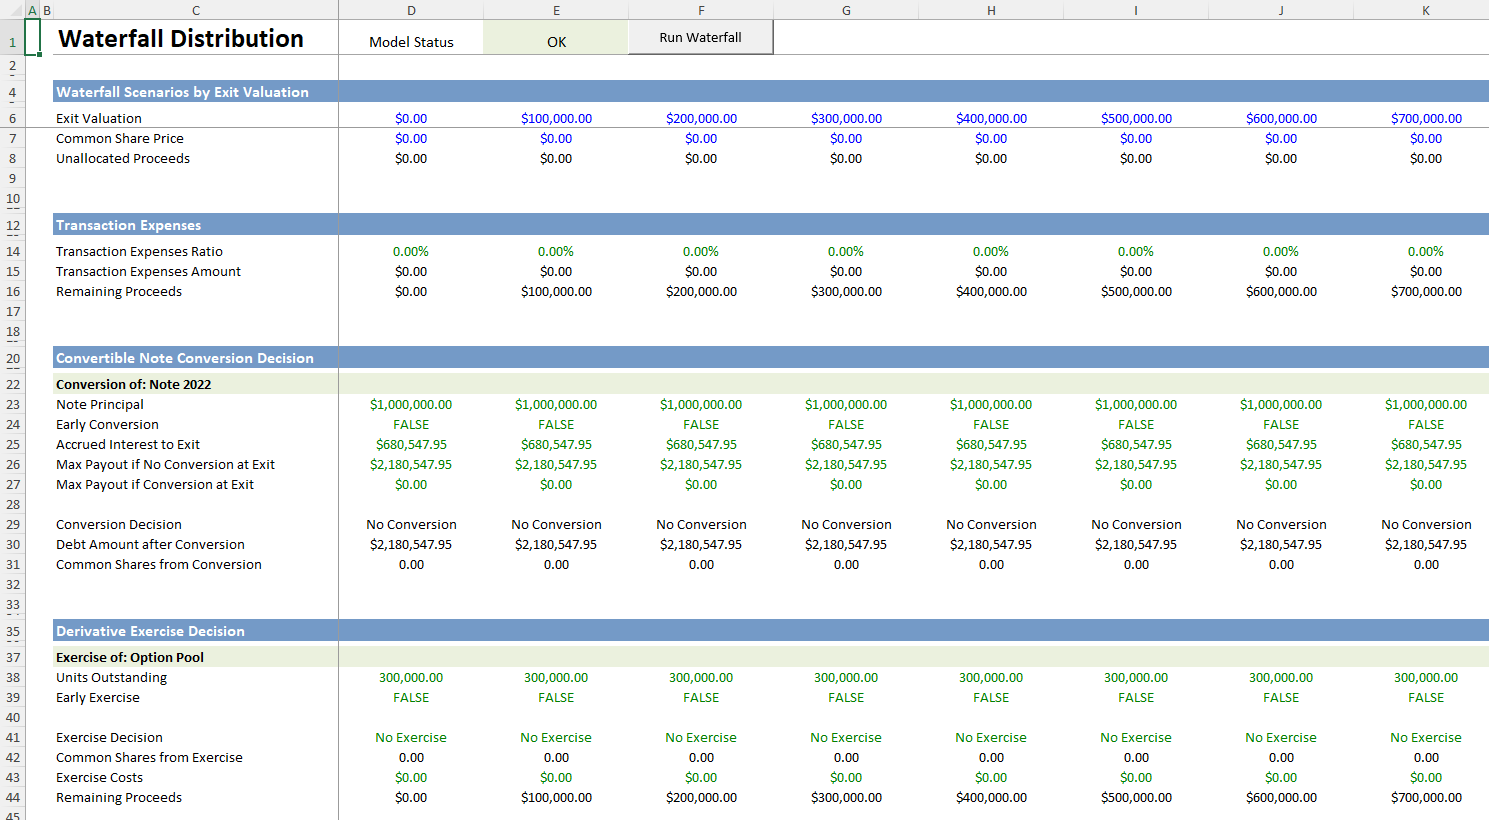Click the Accrued Interest to Exit label
Image resolution: width=1489 pixels, height=820 pixels.
coord(128,444)
